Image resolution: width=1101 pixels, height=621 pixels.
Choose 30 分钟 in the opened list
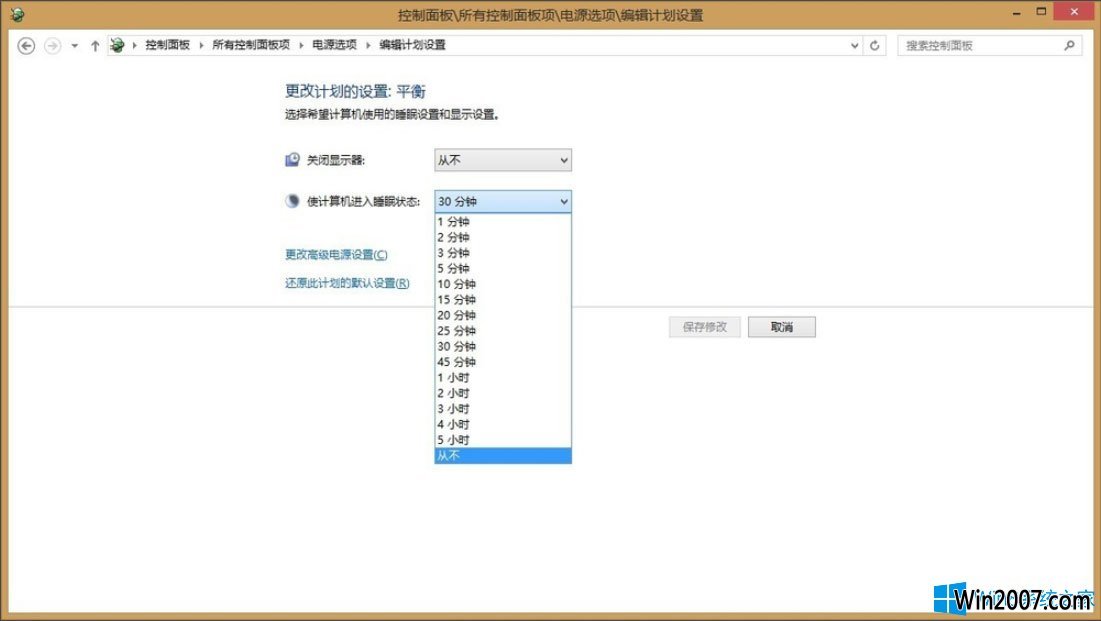(x=503, y=346)
